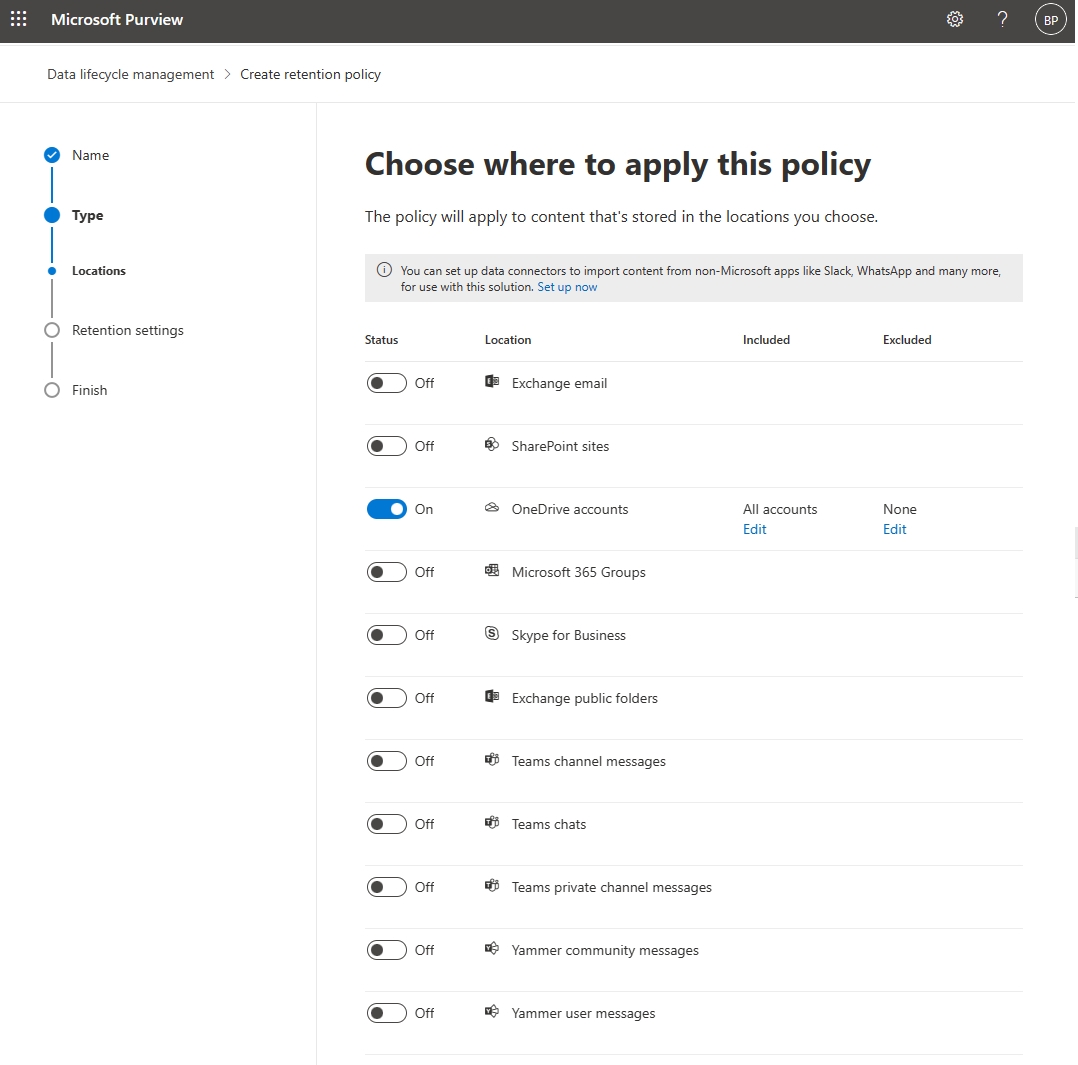1078x1065 pixels.
Task: Select the Retention settings step
Action: [x=128, y=330]
